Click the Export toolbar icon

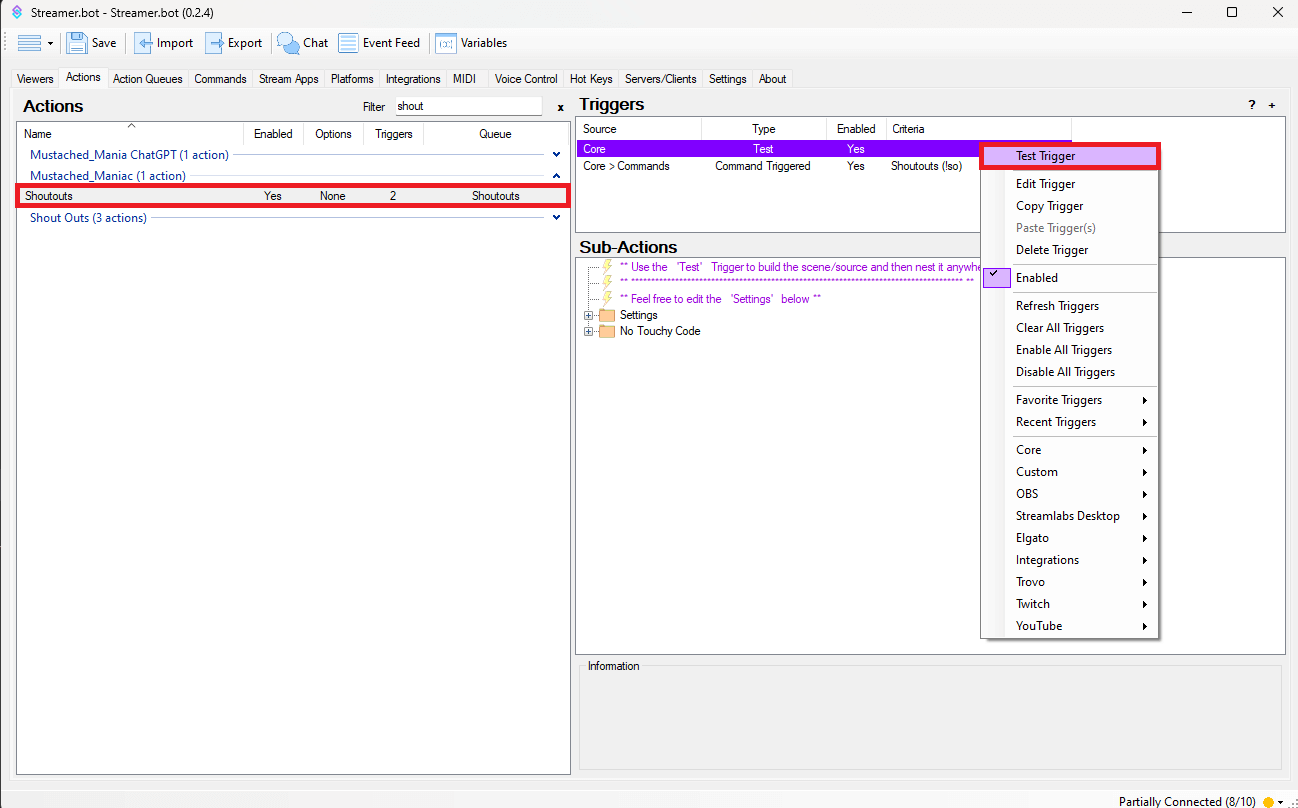215,43
